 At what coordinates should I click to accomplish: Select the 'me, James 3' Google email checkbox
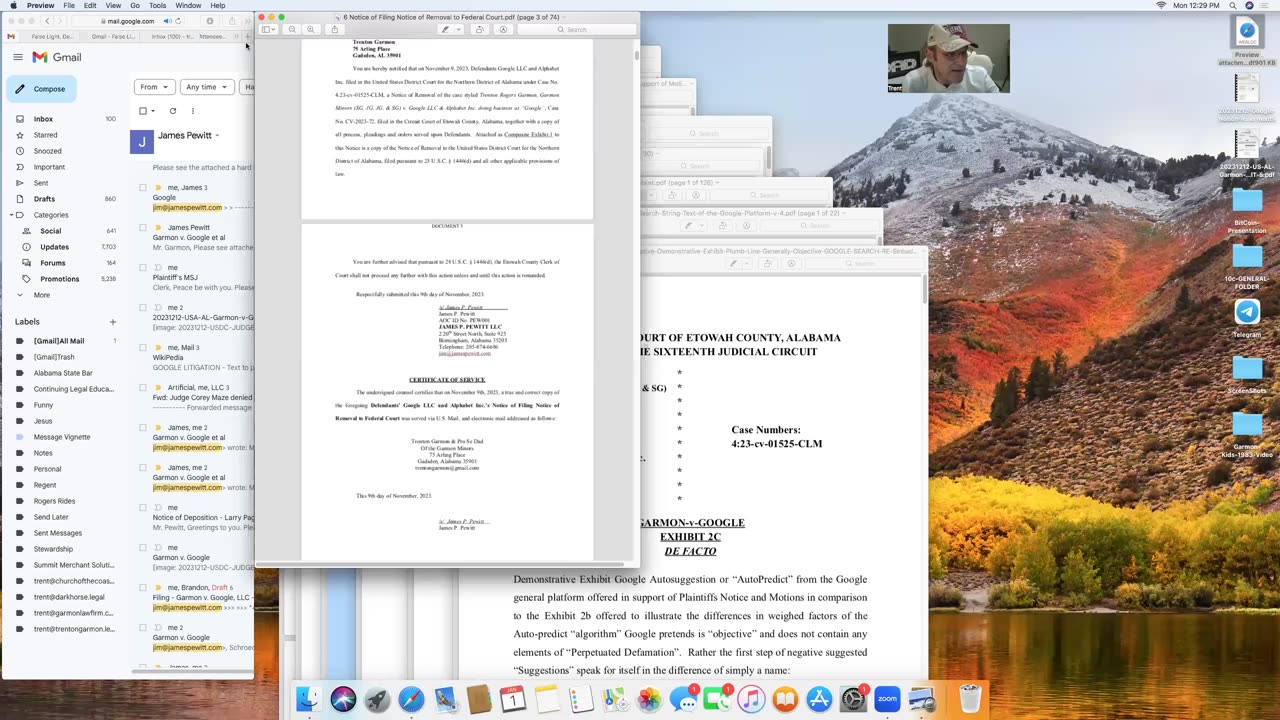143,187
